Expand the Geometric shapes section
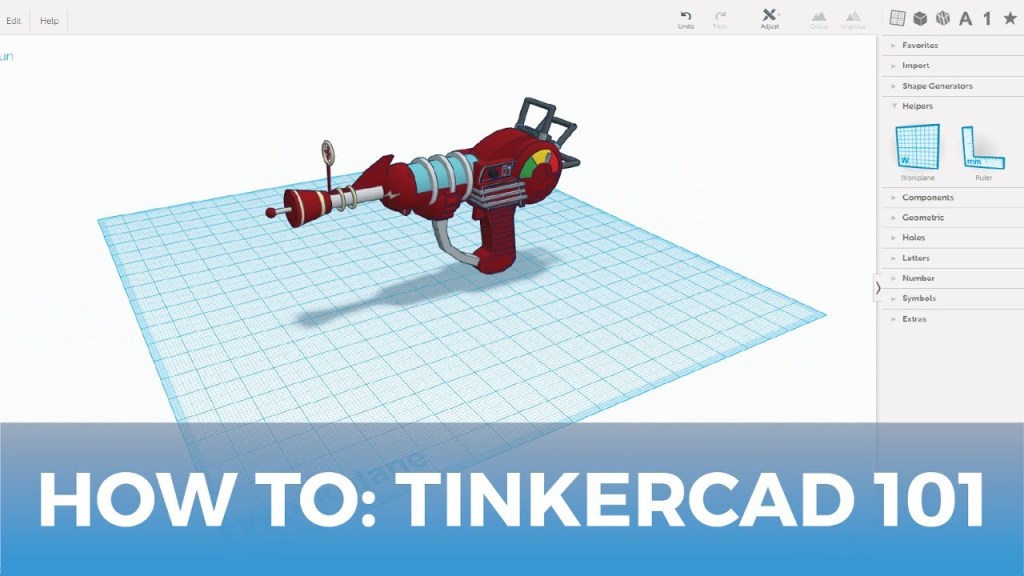 tap(922, 217)
